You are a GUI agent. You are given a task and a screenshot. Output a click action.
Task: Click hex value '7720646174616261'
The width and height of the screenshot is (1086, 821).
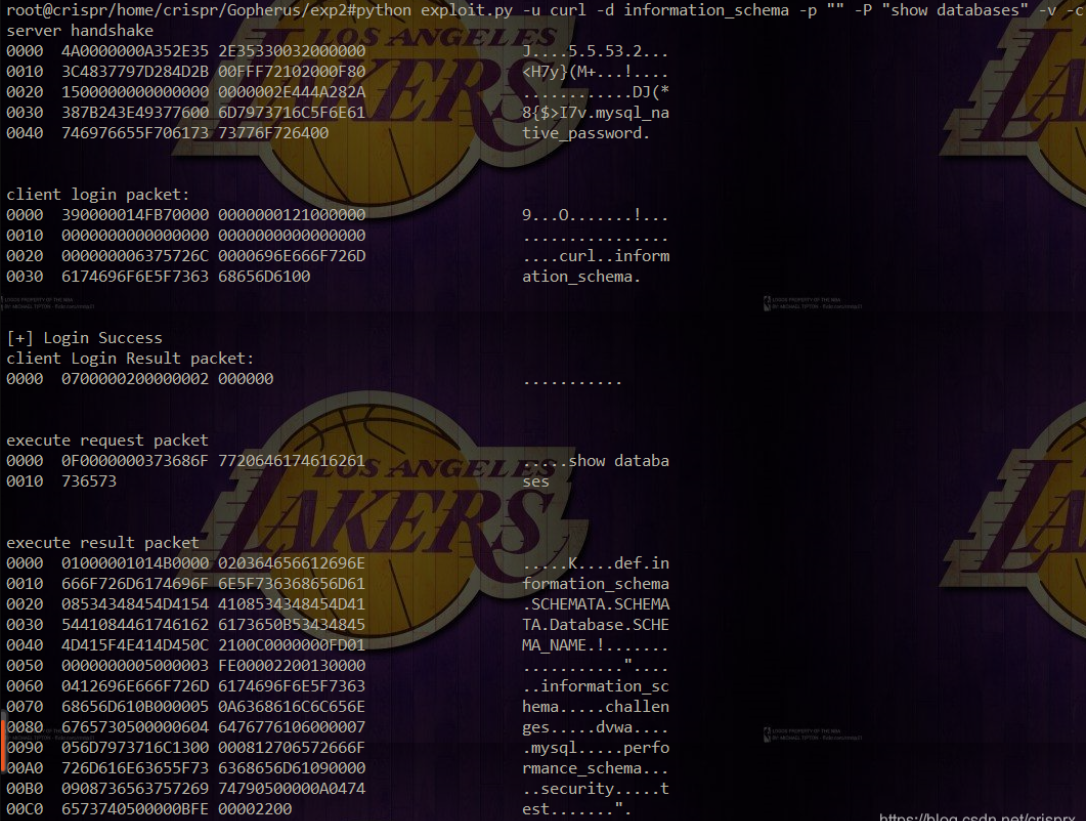tap(292, 461)
